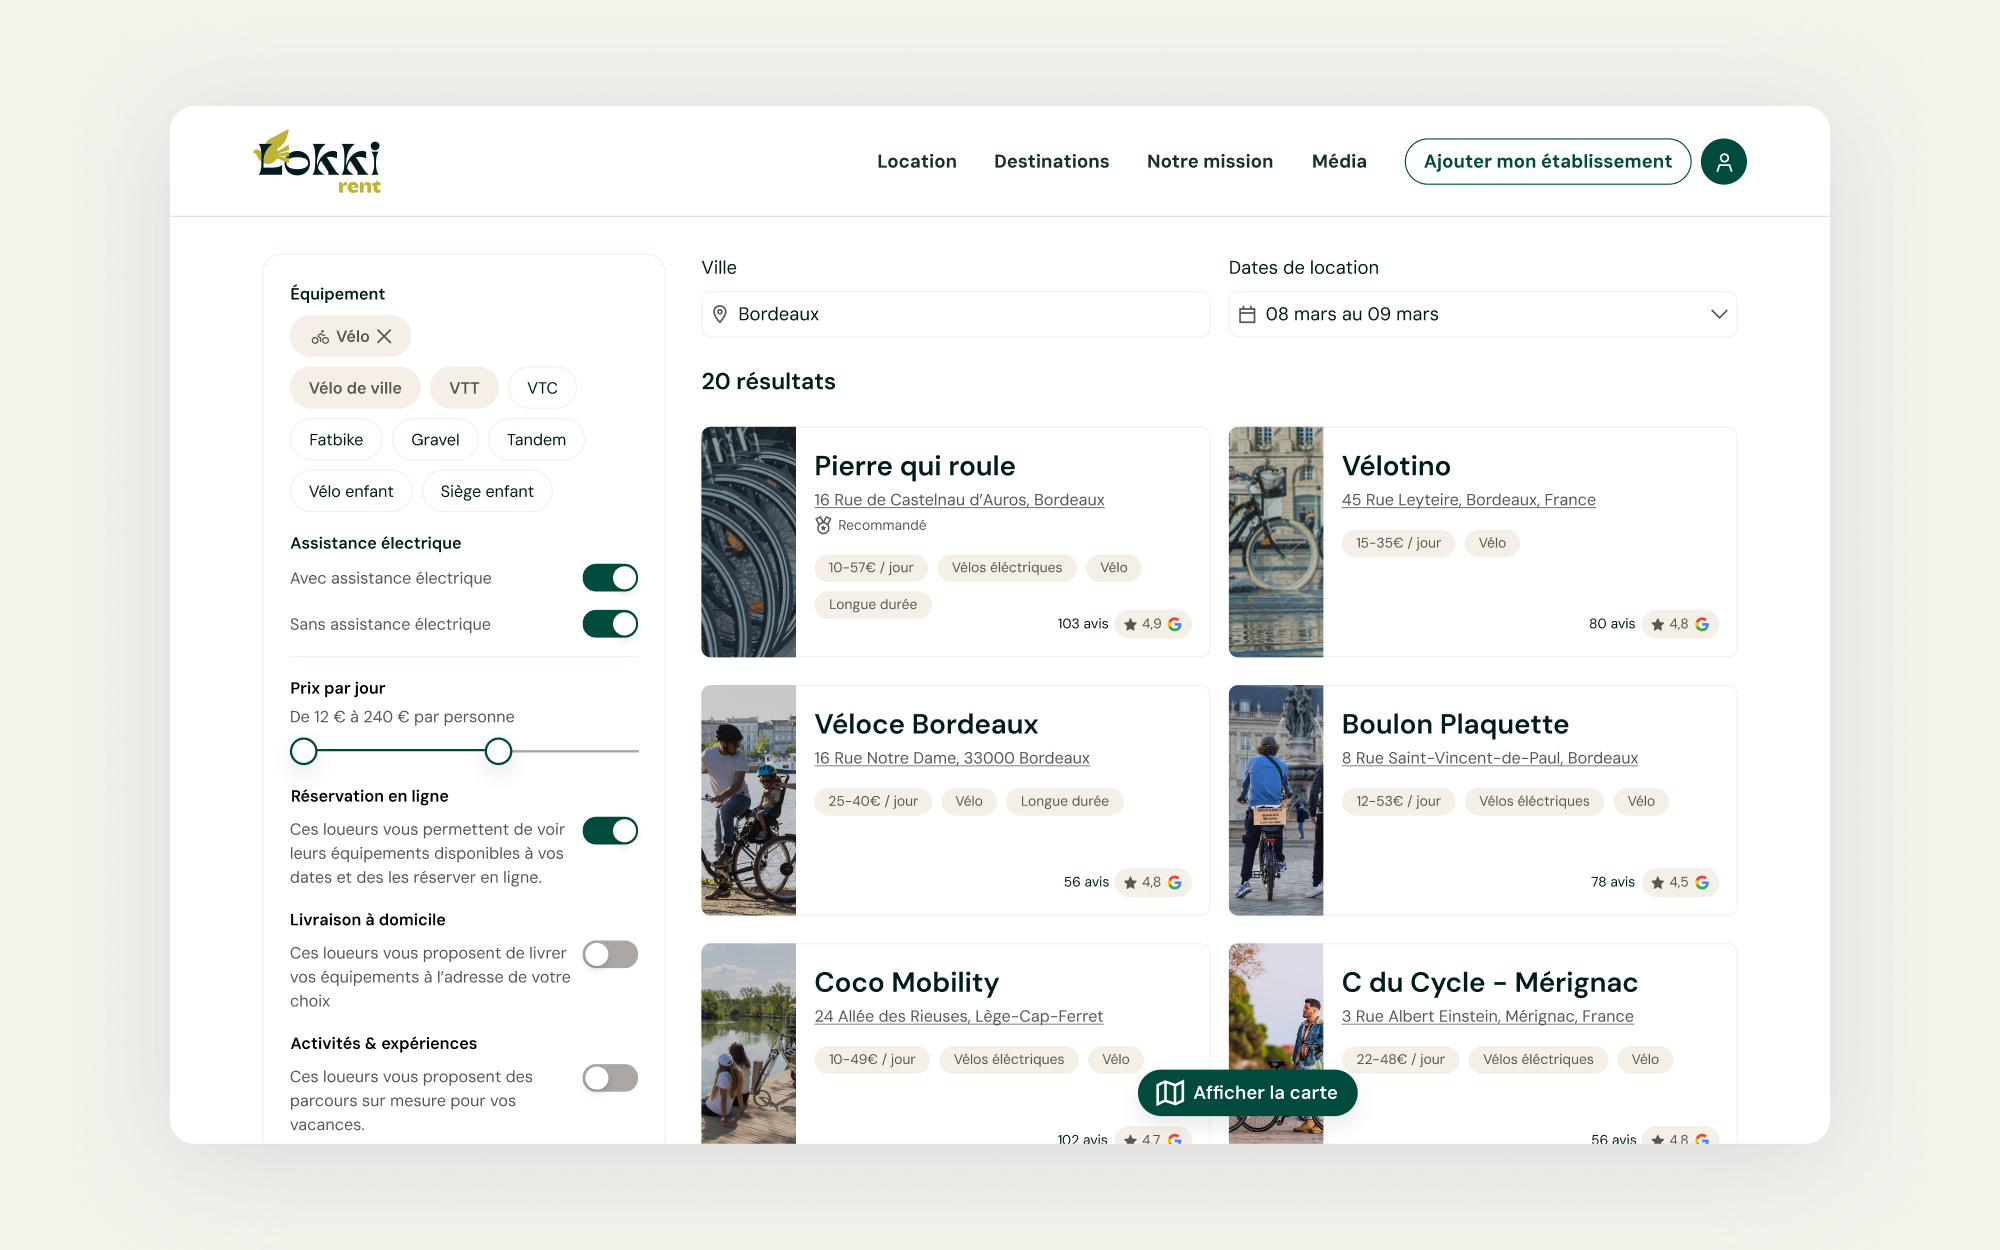Select the Vélo de ville filter chip

tap(355, 388)
